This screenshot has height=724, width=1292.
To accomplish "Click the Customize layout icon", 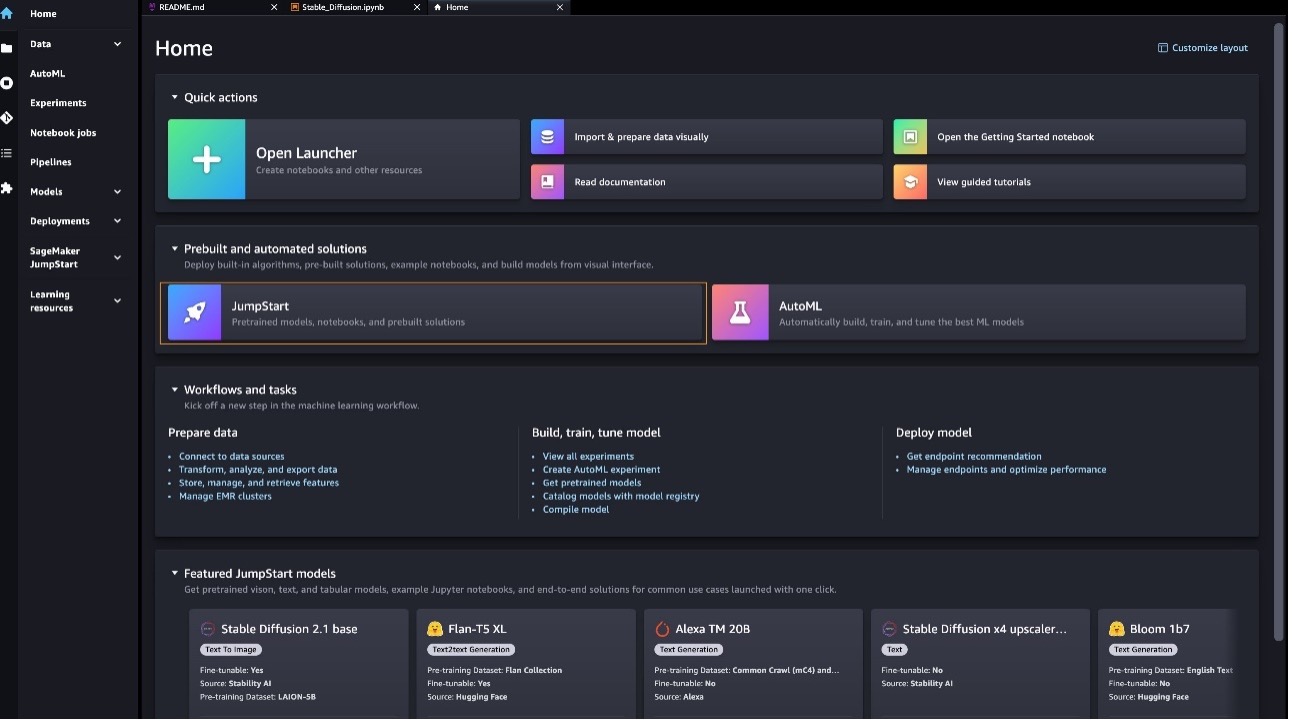I will [x=1163, y=48].
